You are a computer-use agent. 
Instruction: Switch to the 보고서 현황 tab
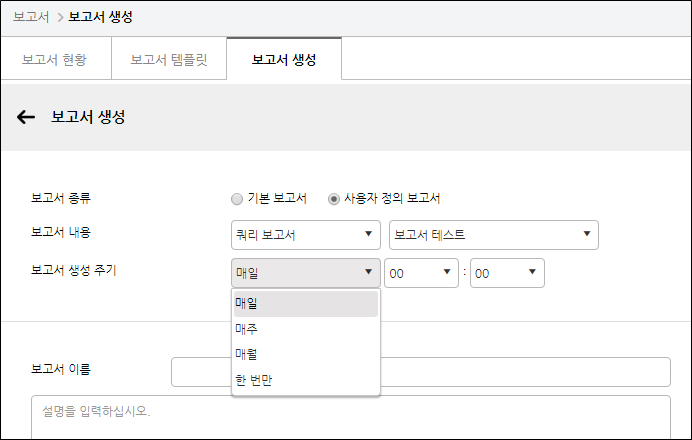[x=55, y=59]
